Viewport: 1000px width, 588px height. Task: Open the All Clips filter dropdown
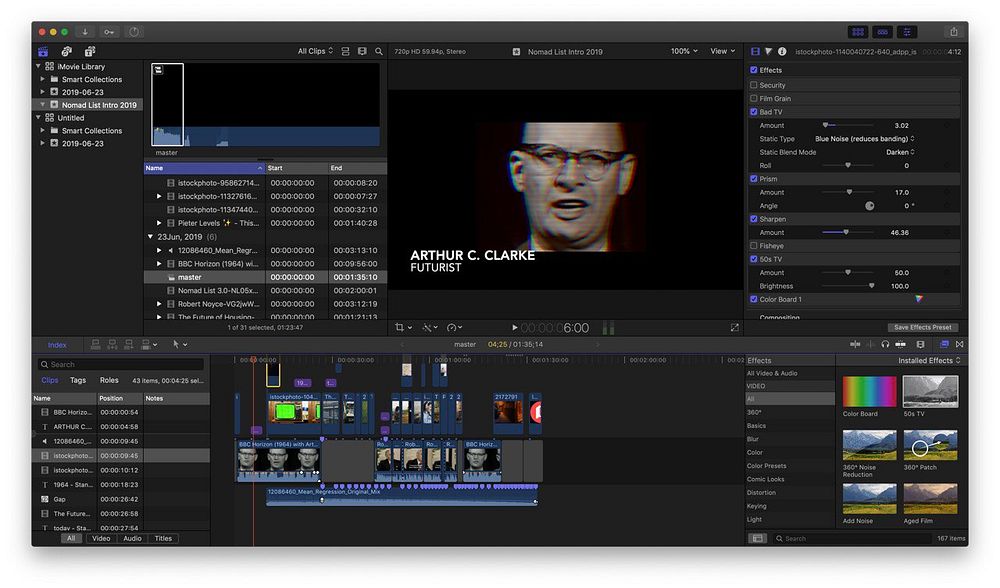(314, 51)
